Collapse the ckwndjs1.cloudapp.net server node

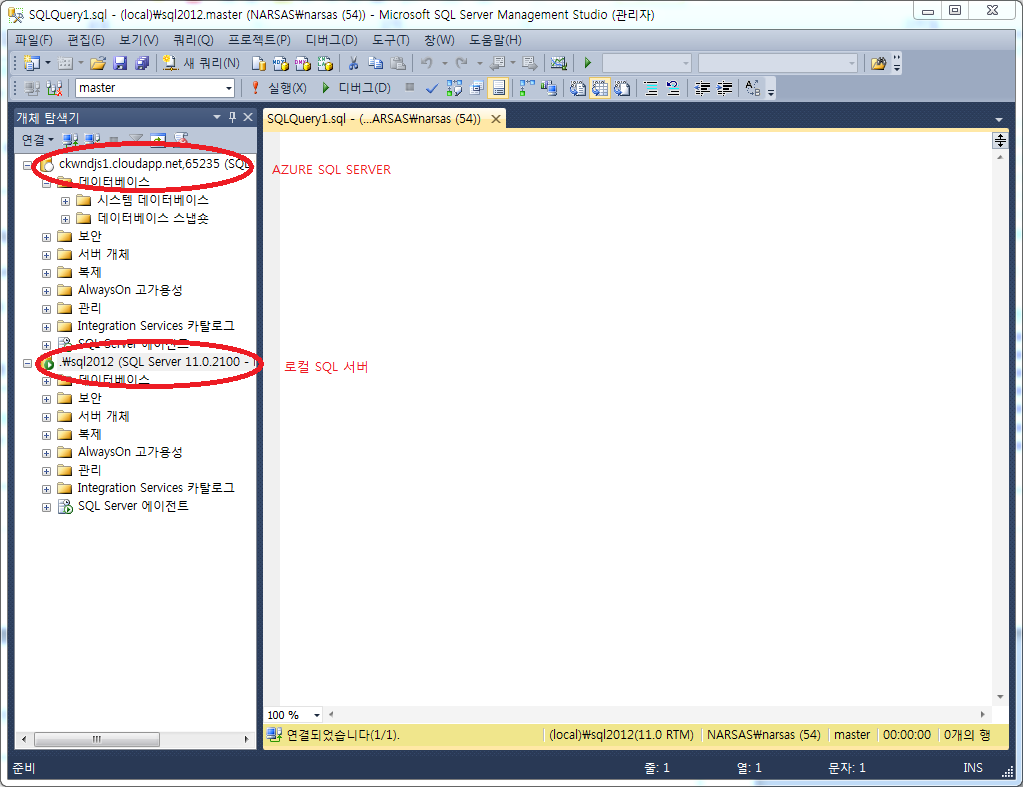point(27,165)
